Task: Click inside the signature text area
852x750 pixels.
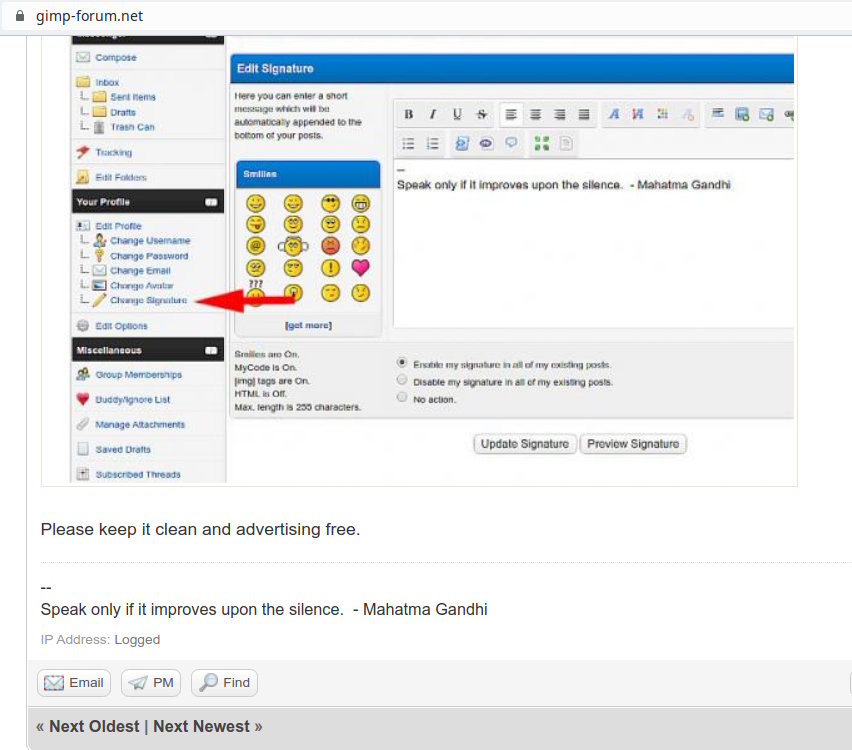Action: pyautogui.click(x=593, y=243)
